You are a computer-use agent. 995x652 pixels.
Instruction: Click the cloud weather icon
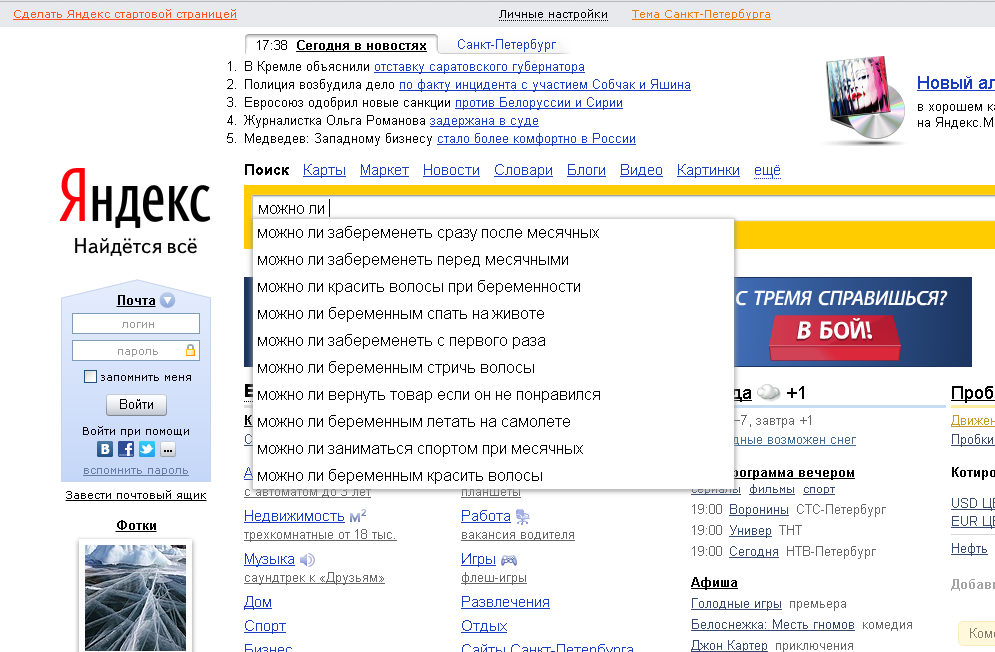coord(768,392)
